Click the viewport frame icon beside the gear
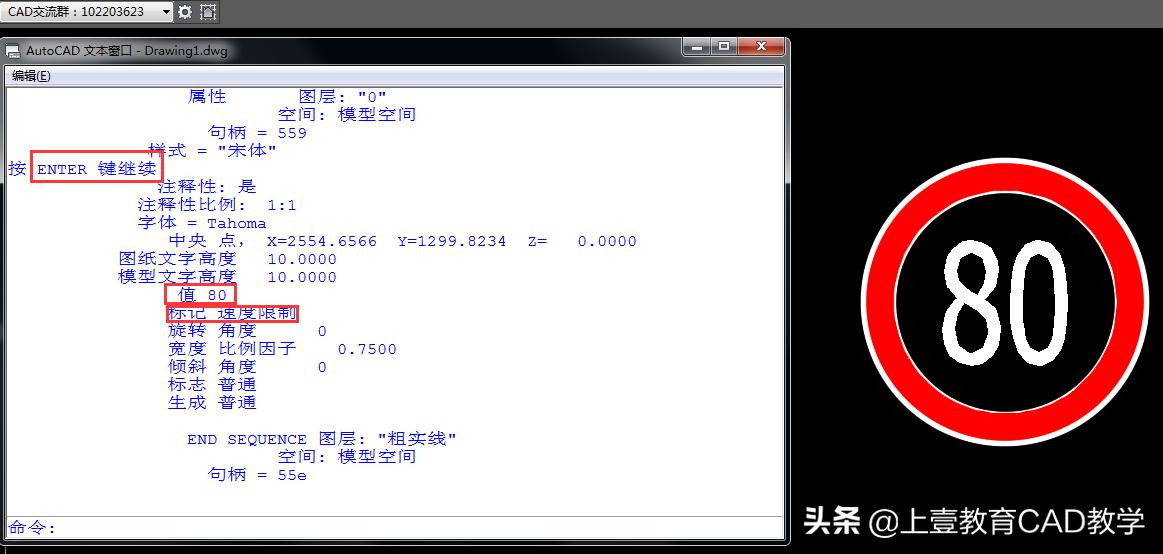1163x554 pixels. click(x=208, y=12)
